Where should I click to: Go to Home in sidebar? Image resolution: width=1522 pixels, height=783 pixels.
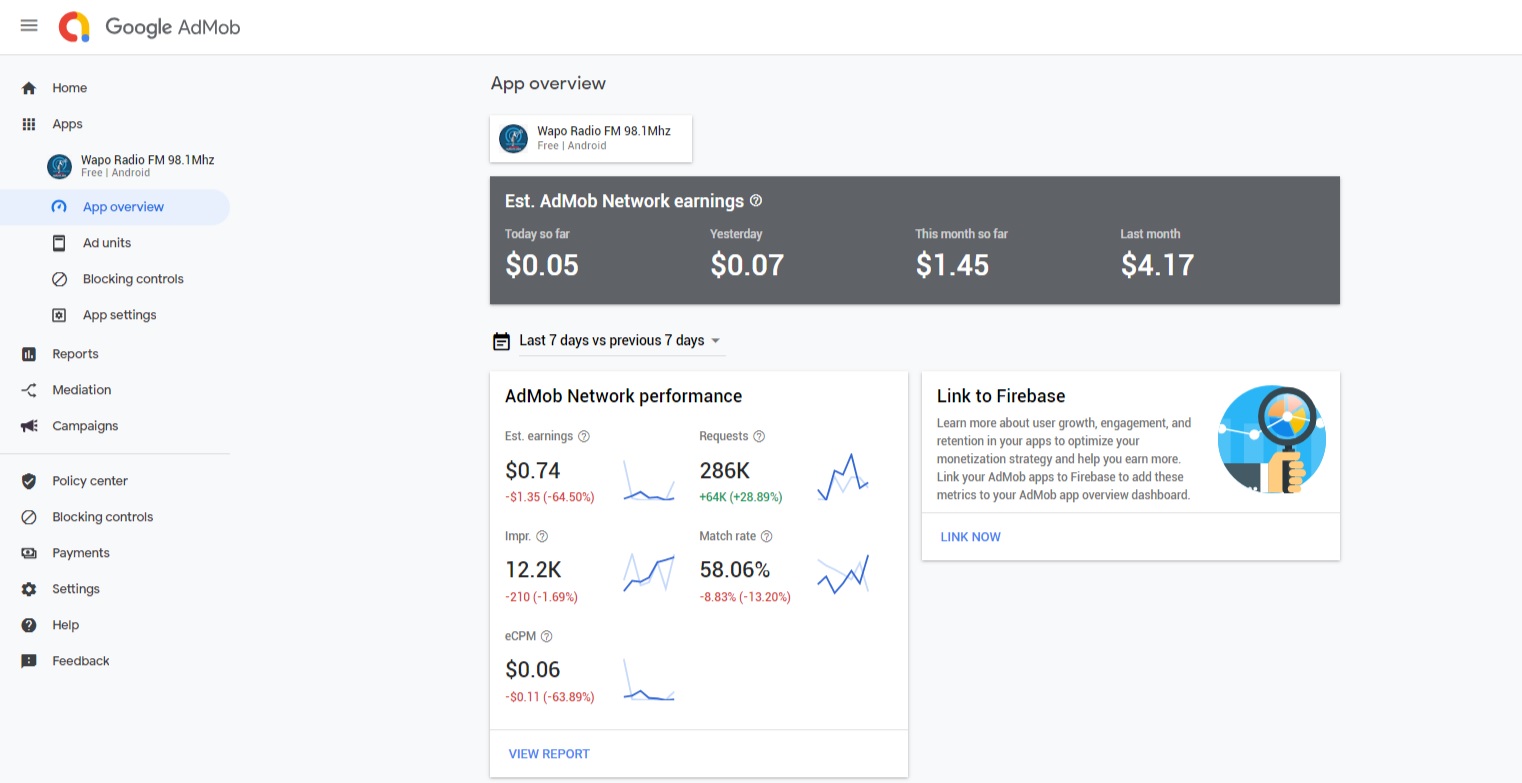point(115,88)
